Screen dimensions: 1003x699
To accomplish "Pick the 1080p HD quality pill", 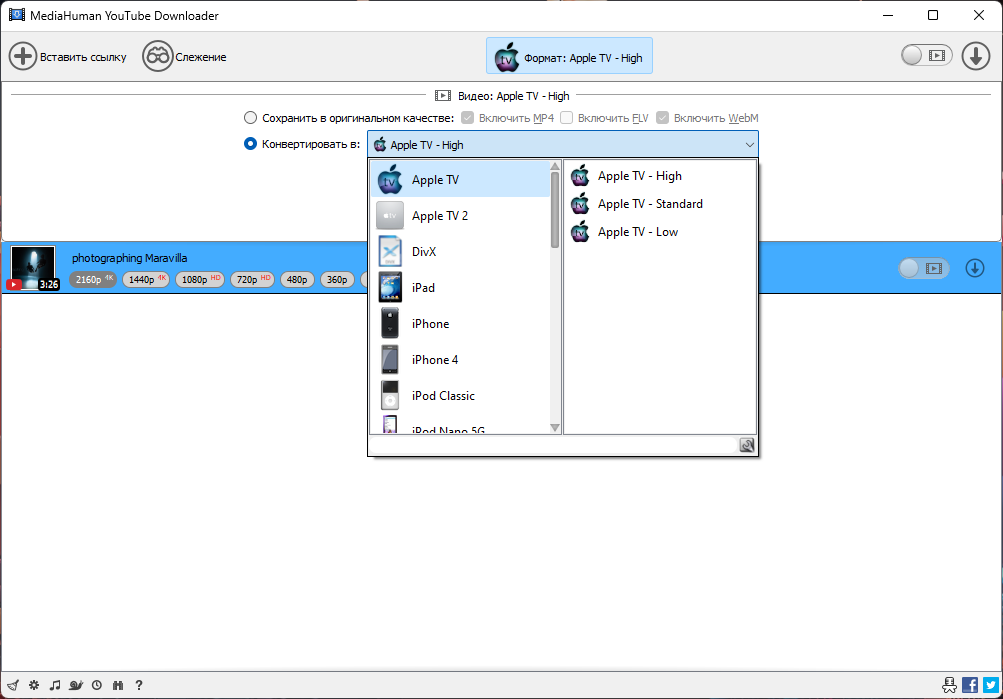I will pos(200,279).
